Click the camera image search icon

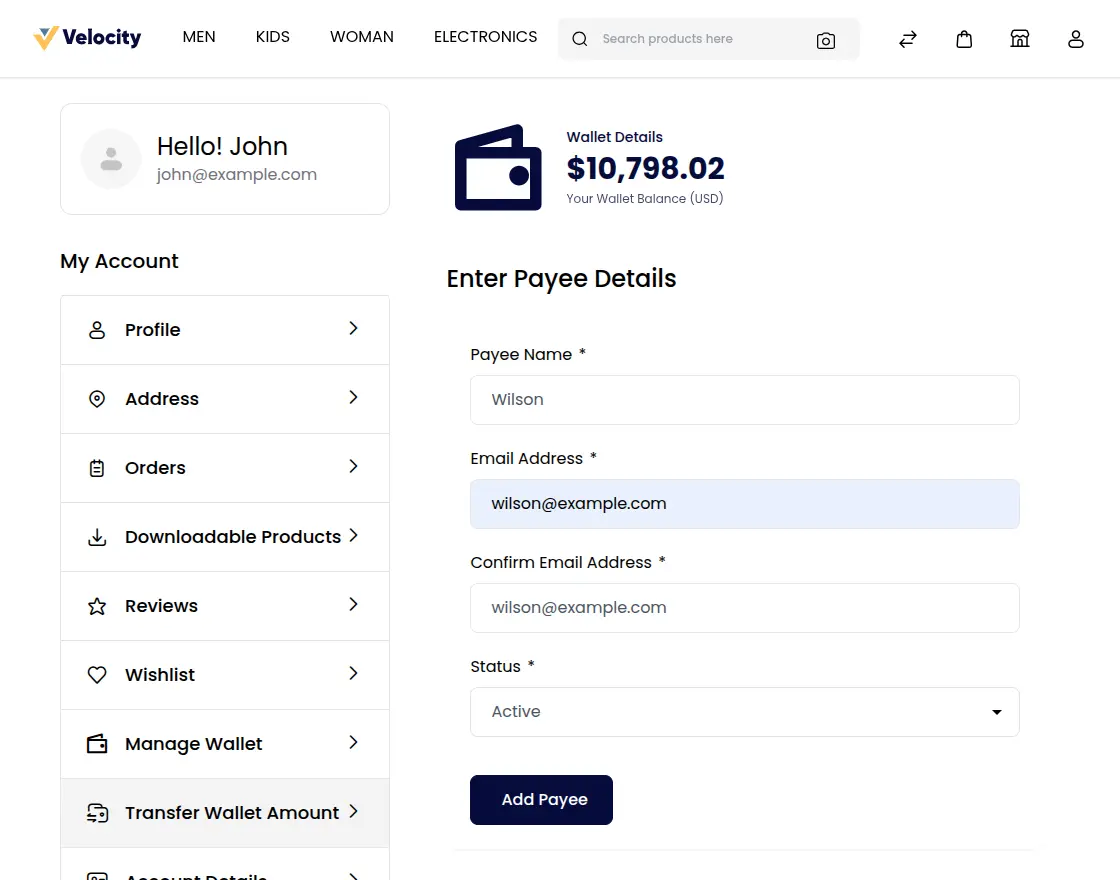click(x=826, y=40)
